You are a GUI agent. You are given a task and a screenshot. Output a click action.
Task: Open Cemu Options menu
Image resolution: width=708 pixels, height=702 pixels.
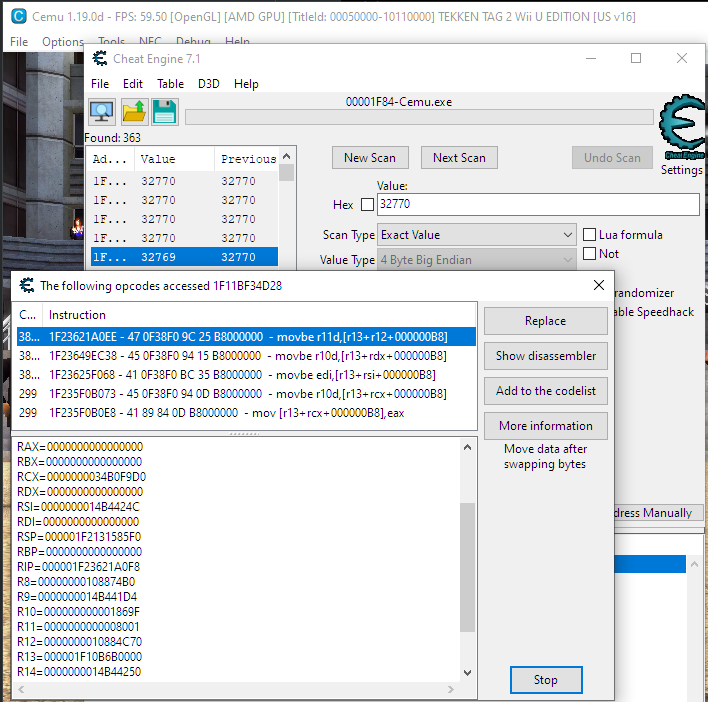pyautogui.click(x=63, y=42)
